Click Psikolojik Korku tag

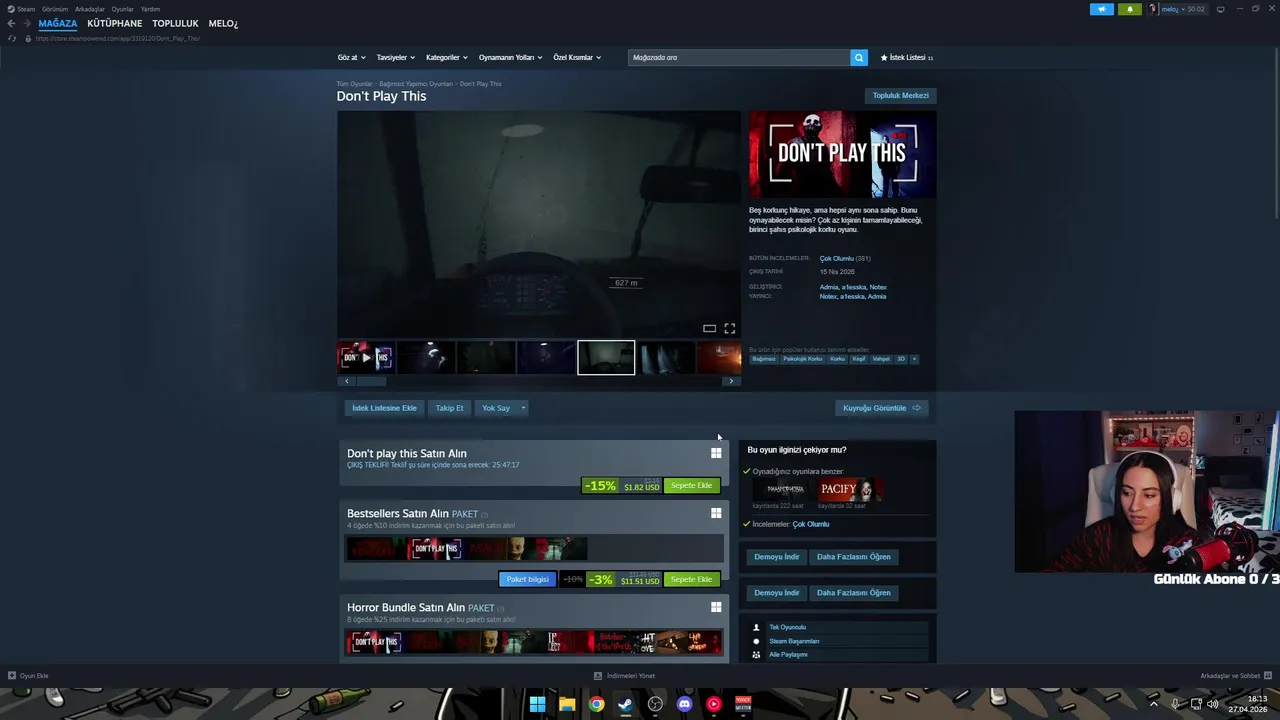click(x=802, y=359)
